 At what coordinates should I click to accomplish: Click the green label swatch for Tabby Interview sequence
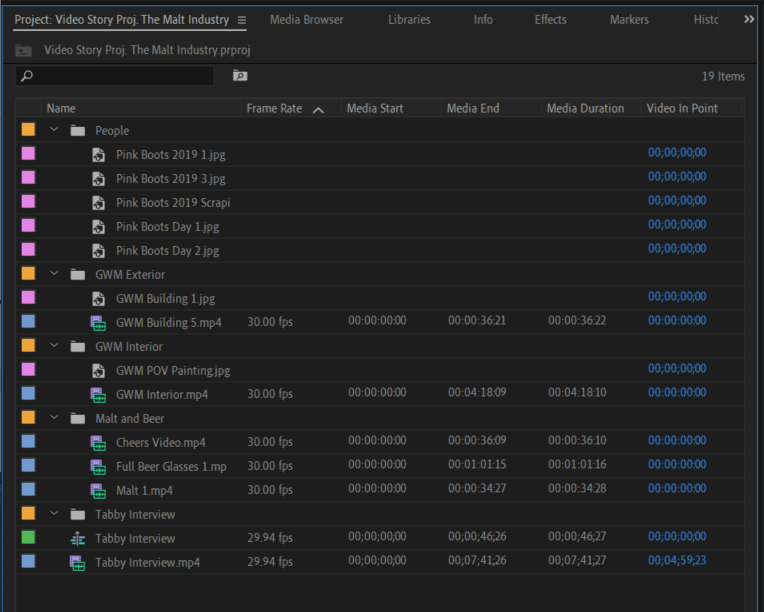coord(28,539)
